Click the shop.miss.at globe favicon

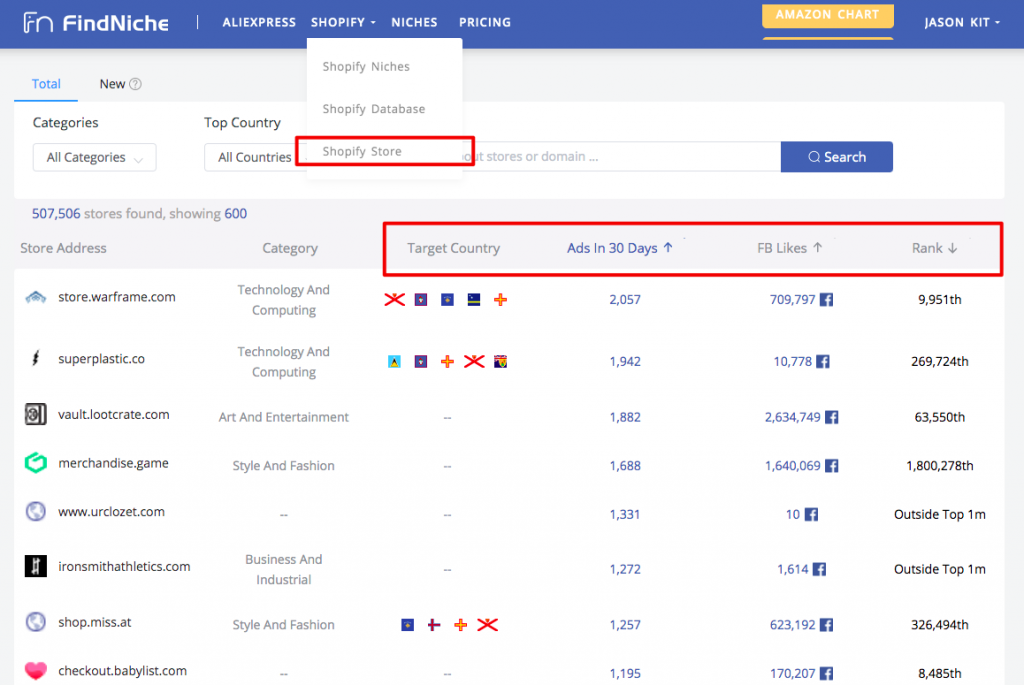click(36, 622)
